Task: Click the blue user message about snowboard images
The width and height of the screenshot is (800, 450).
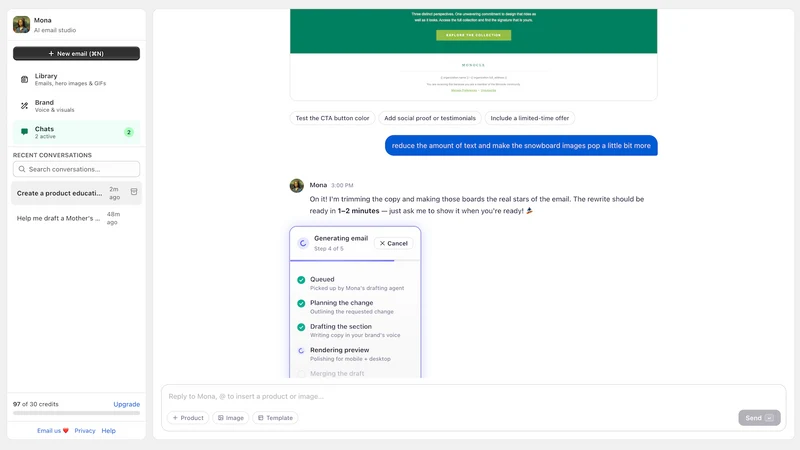Action: [x=521, y=145]
